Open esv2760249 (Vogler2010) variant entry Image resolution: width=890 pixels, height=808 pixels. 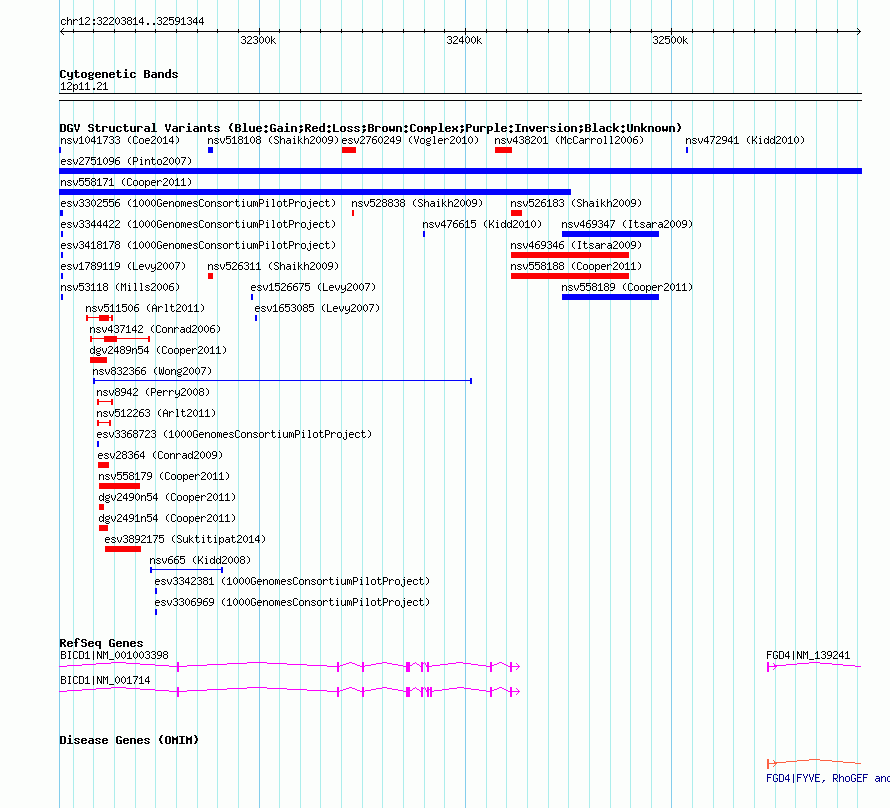coord(410,140)
